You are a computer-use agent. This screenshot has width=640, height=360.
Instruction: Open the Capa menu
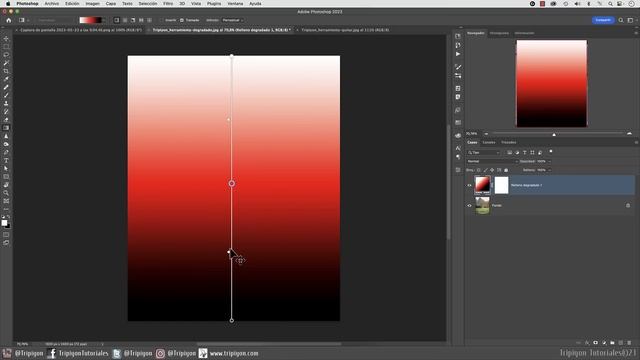(111, 4)
